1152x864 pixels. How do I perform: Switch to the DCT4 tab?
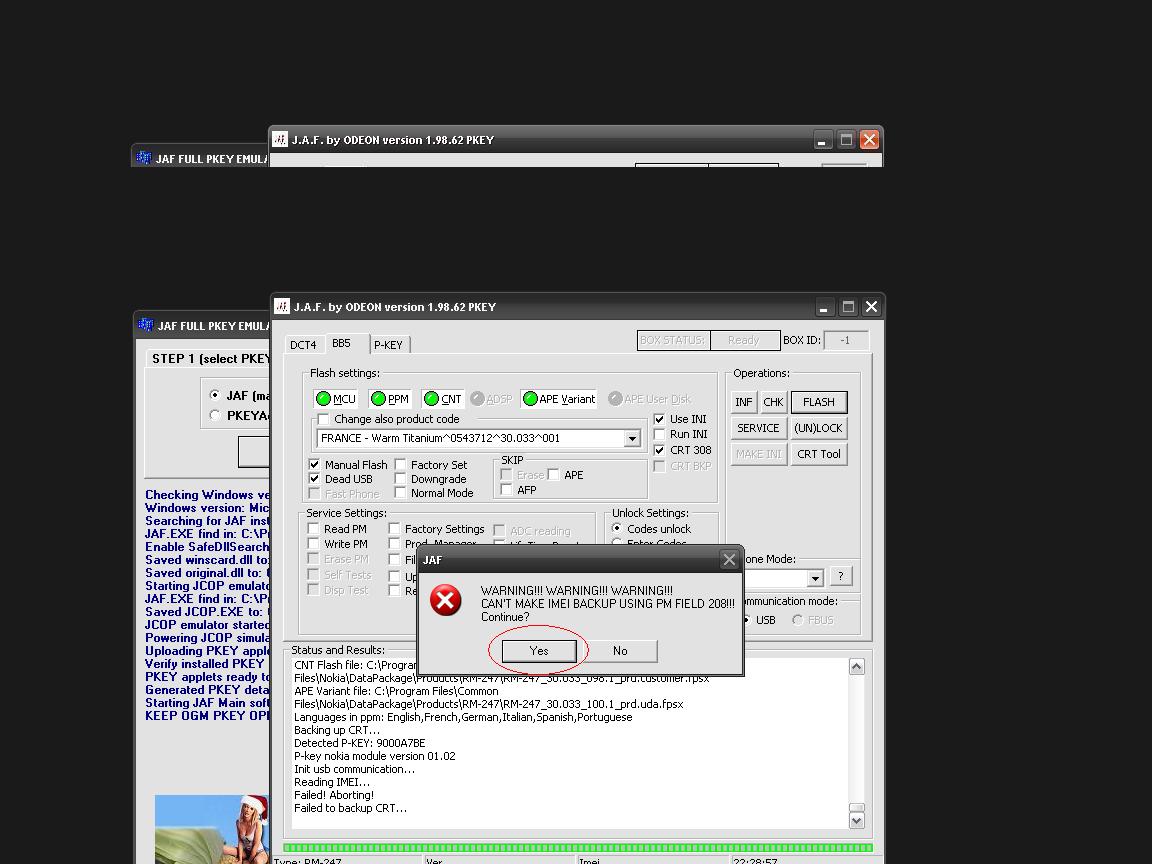tap(303, 345)
